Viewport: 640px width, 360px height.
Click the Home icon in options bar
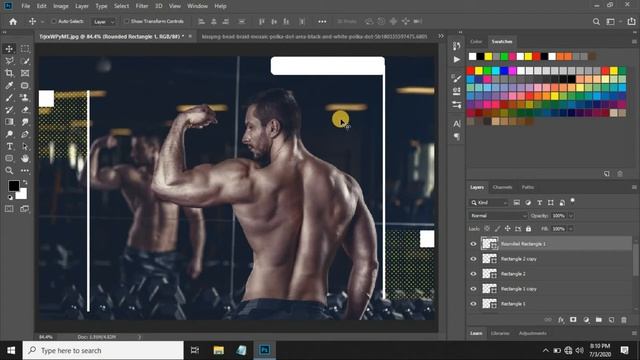[x=13, y=22]
